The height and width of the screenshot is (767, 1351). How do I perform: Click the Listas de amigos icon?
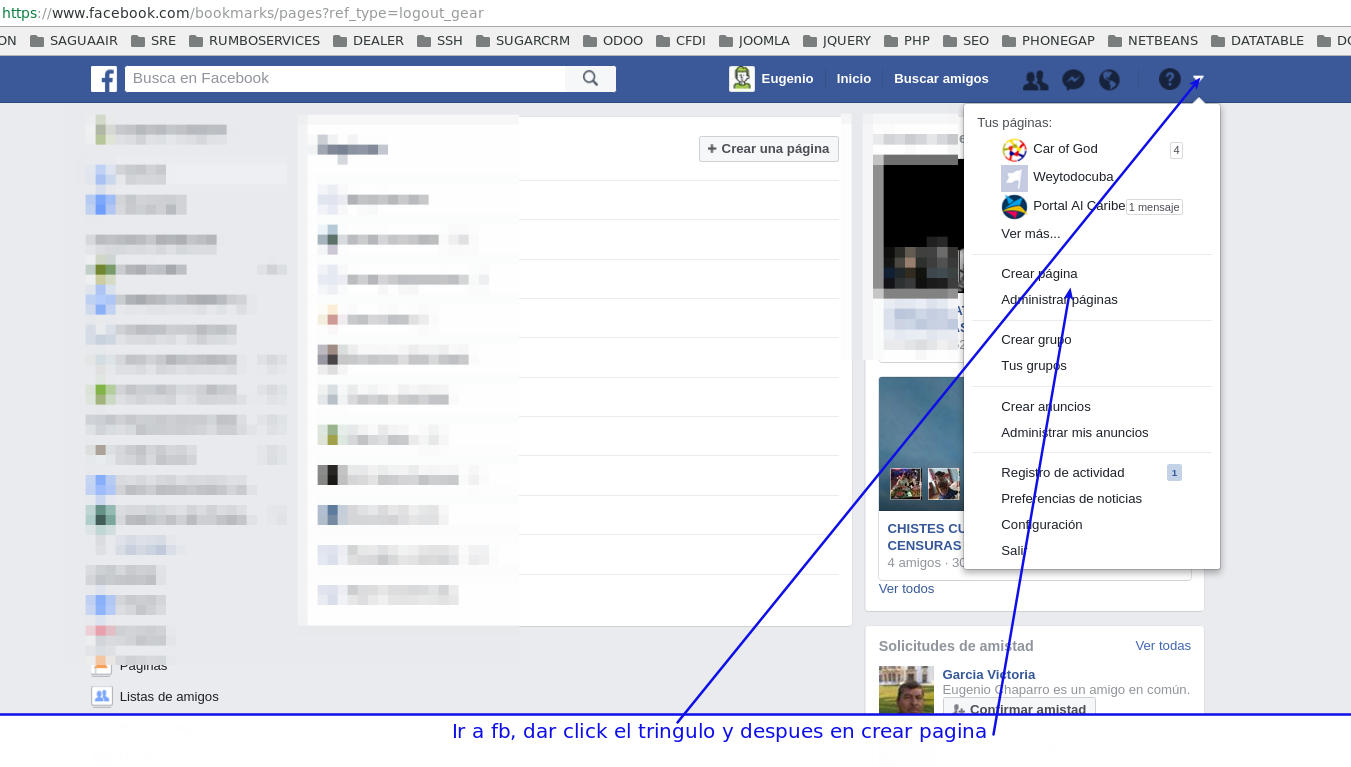click(101, 696)
